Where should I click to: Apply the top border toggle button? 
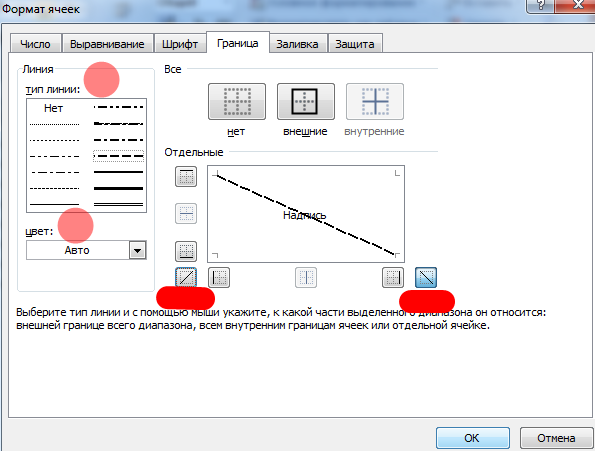click(x=186, y=176)
